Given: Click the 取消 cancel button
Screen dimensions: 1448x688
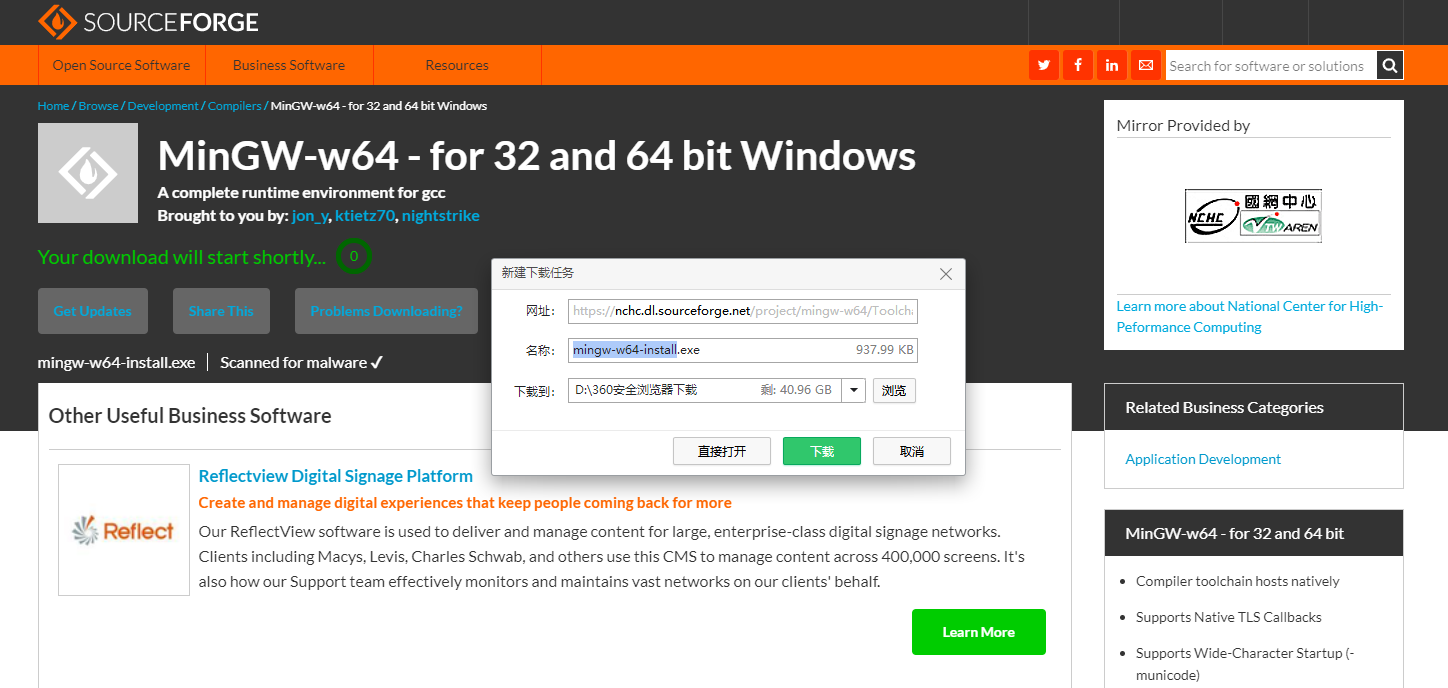Looking at the screenshot, I should [x=912, y=451].
